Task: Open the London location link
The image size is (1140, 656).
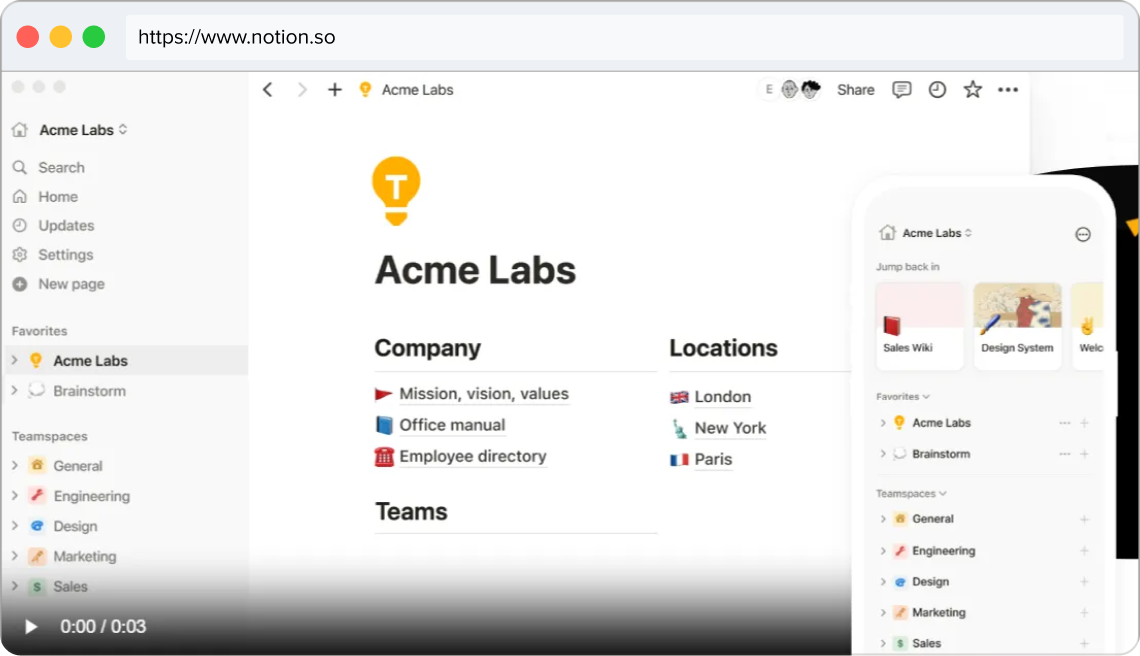Action: (722, 396)
